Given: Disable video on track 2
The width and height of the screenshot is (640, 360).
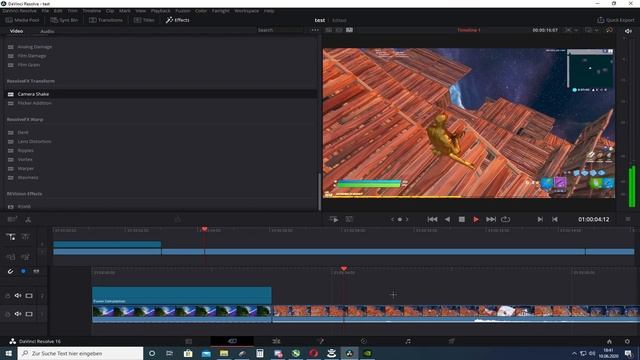Looking at the screenshot, I should [x=29, y=296].
